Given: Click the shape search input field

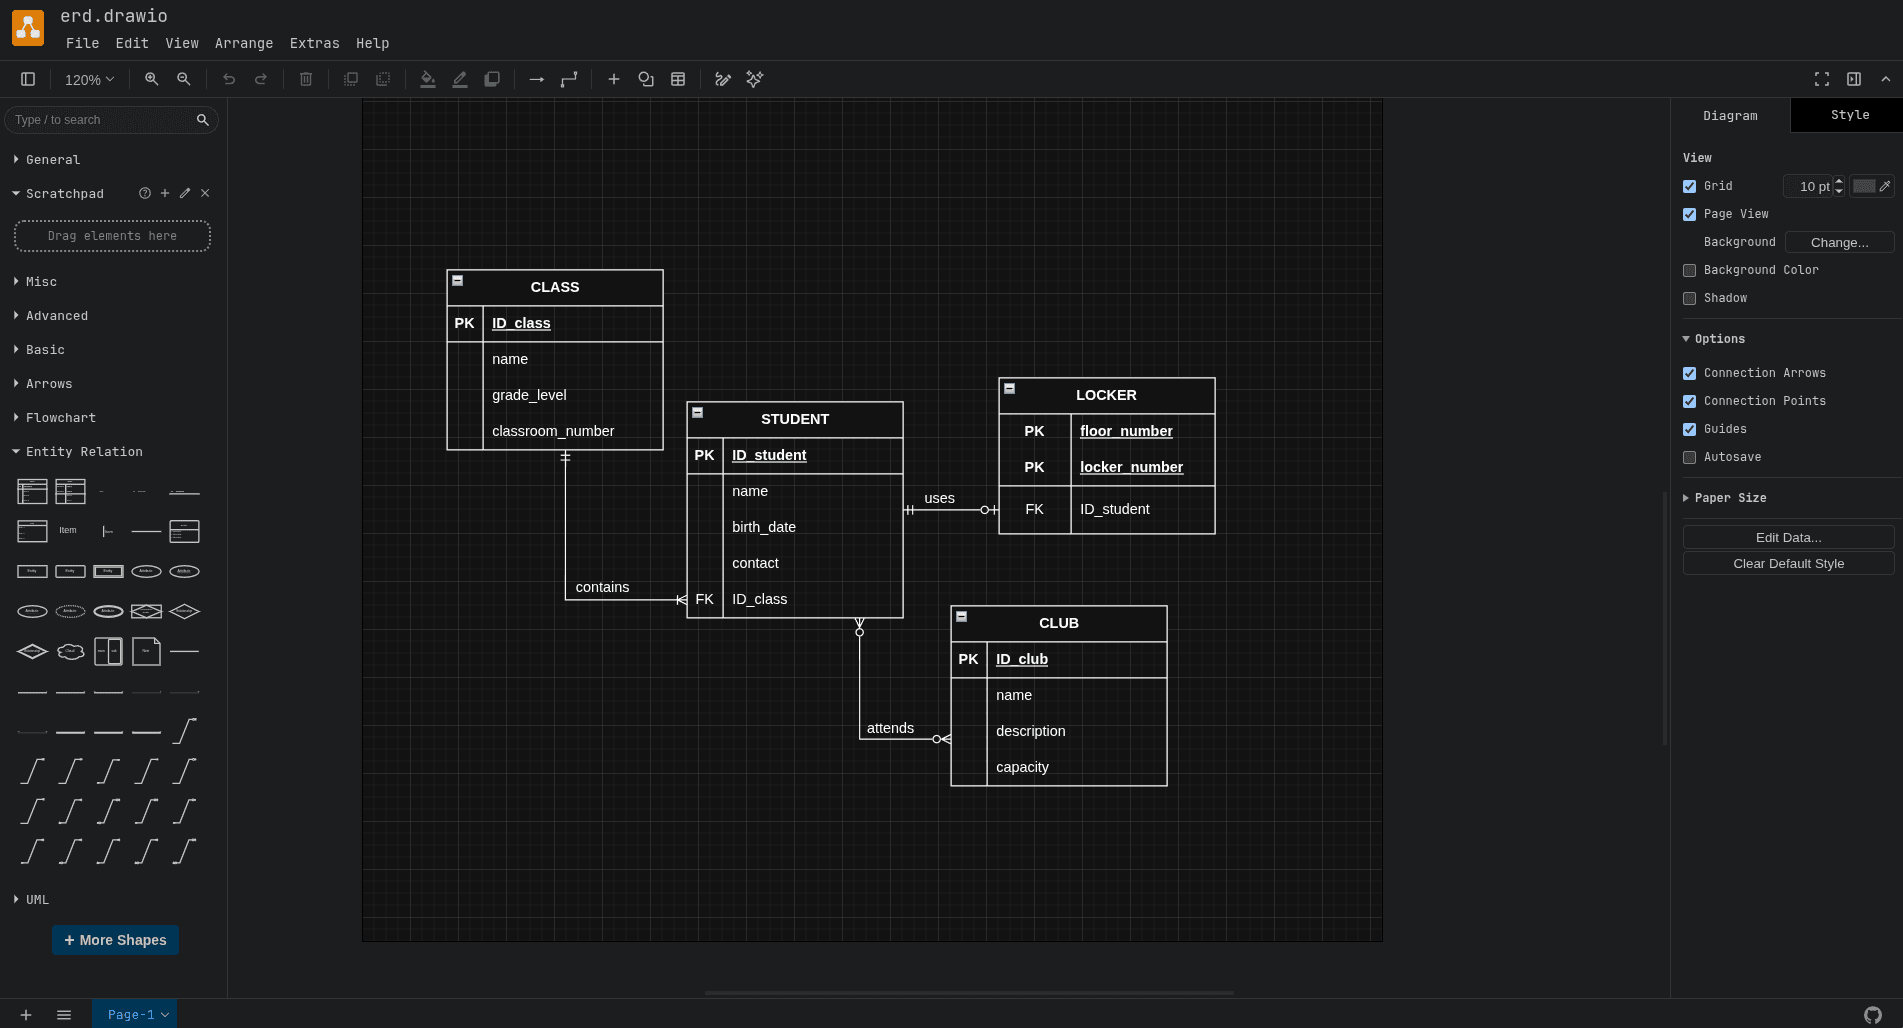Looking at the screenshot, I should tap(102, 120).
